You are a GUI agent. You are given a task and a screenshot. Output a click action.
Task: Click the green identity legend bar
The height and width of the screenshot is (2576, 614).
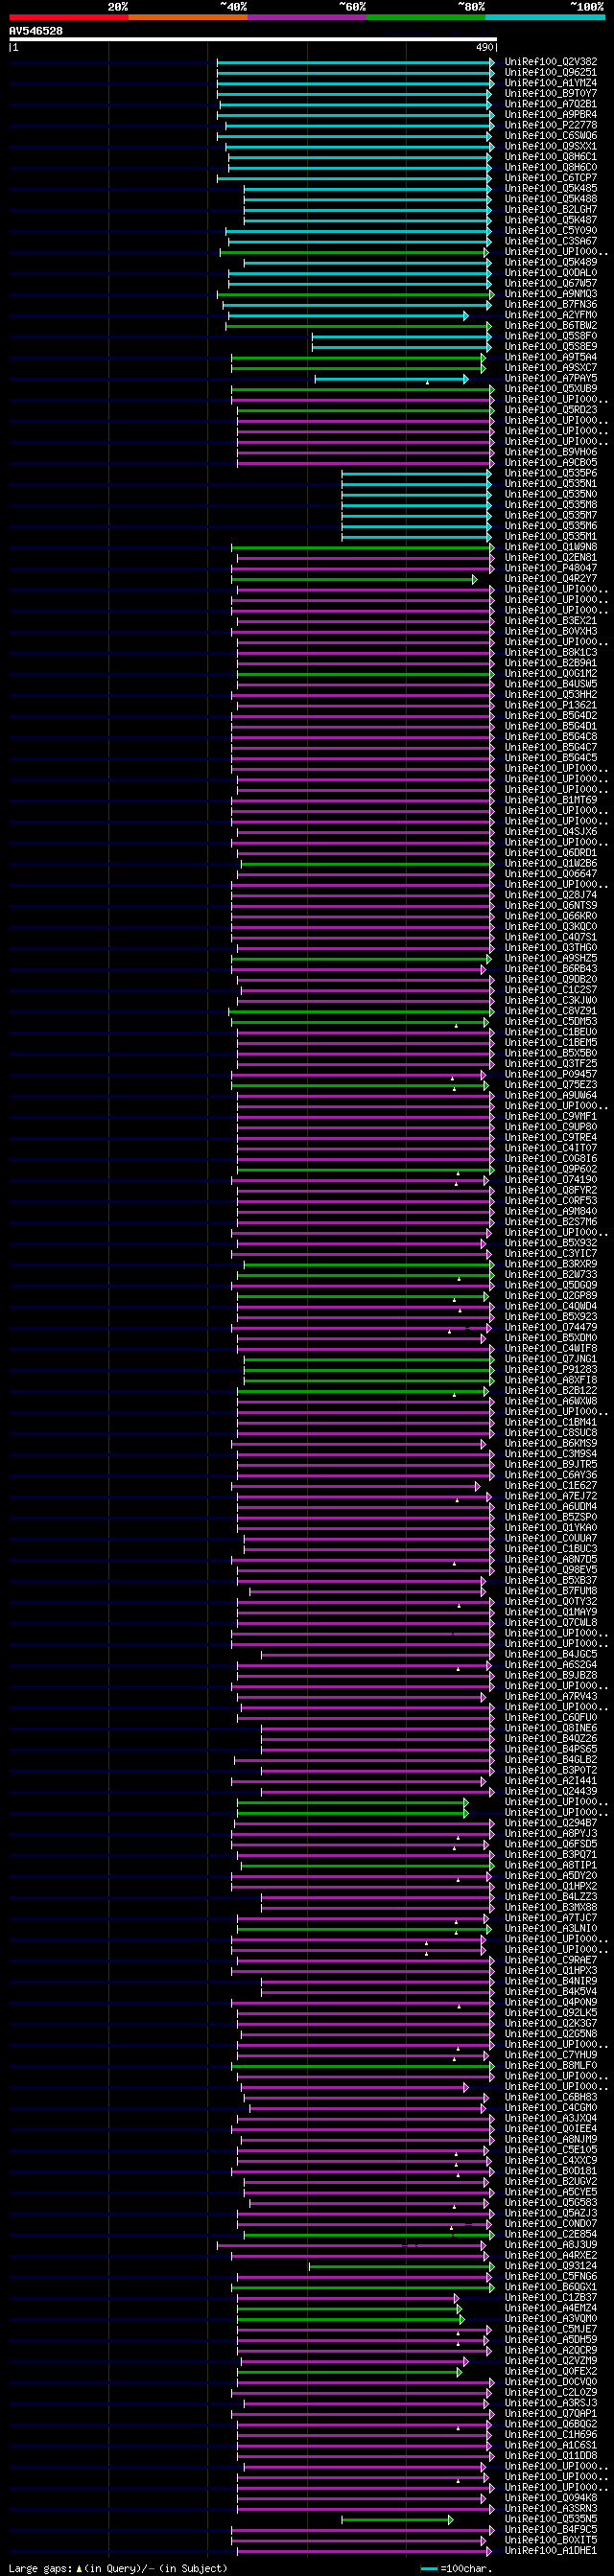coord(426,17)
